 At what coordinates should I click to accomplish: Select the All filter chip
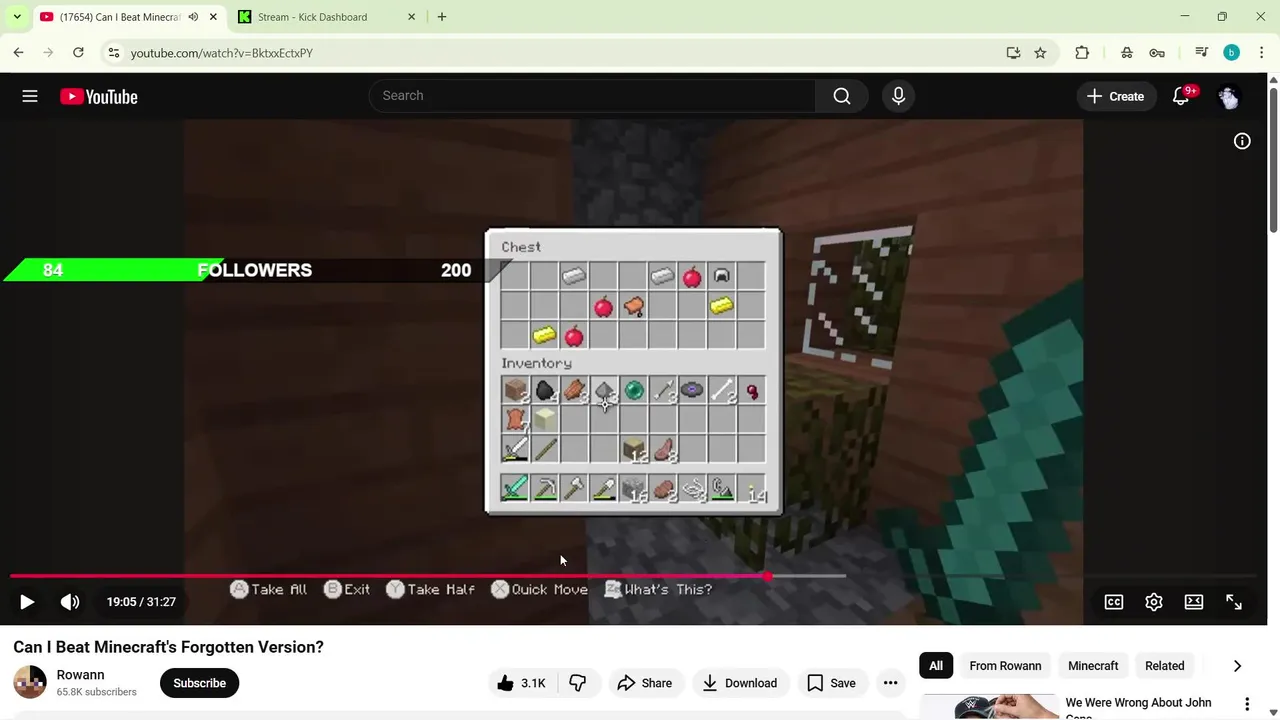[x=936, y=666]
